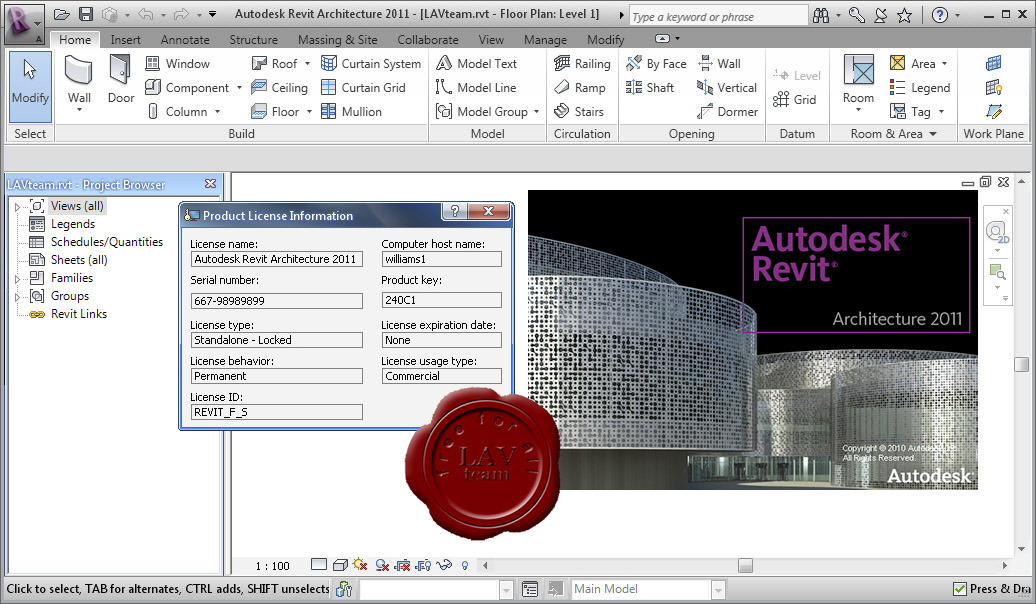Pick the Ceiling tool
This screenshot has width=1036, height=604.
point(279,87)
